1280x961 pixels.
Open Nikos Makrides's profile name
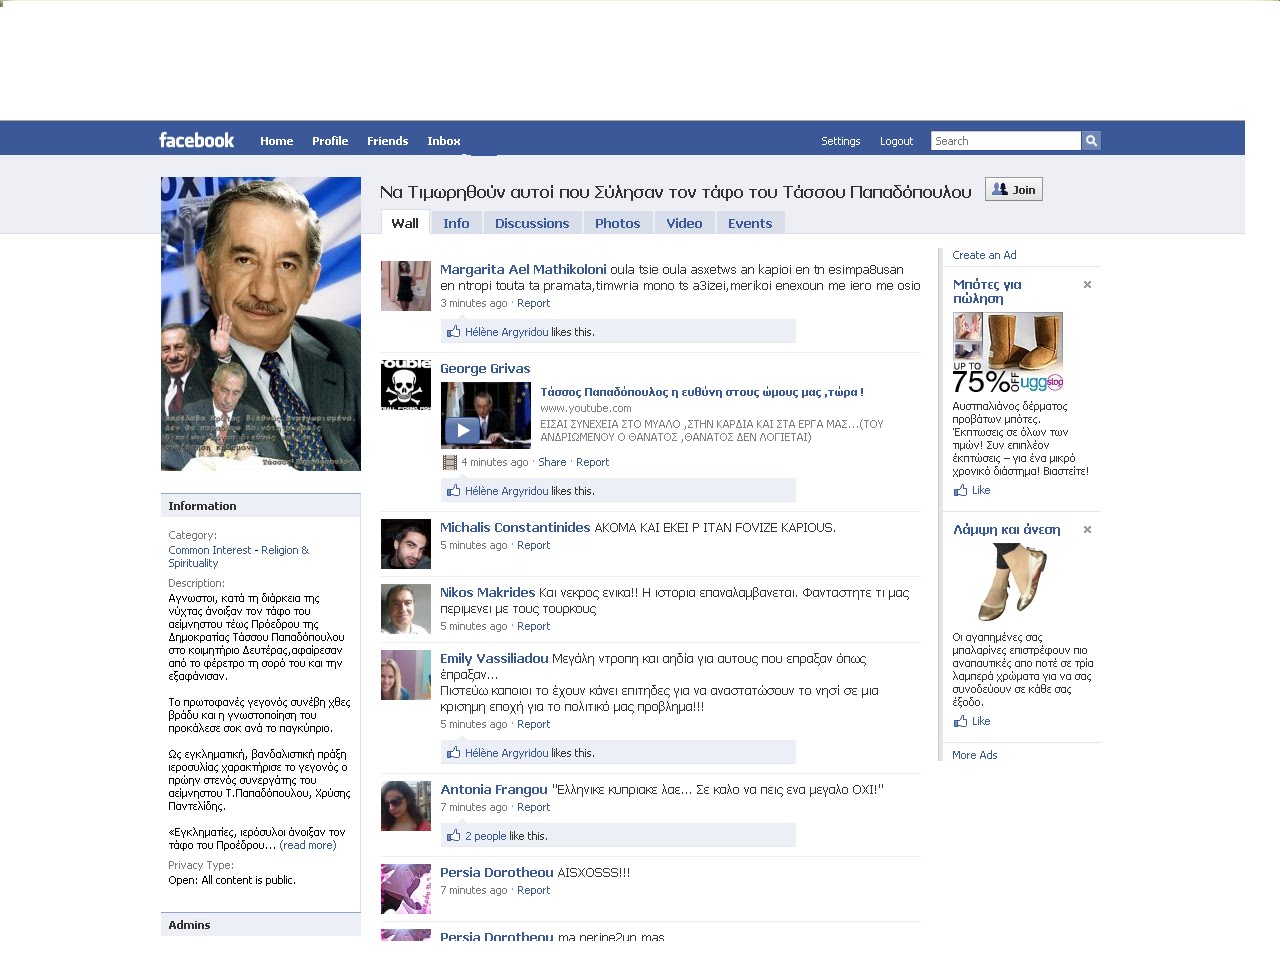(x=488, y=593)
